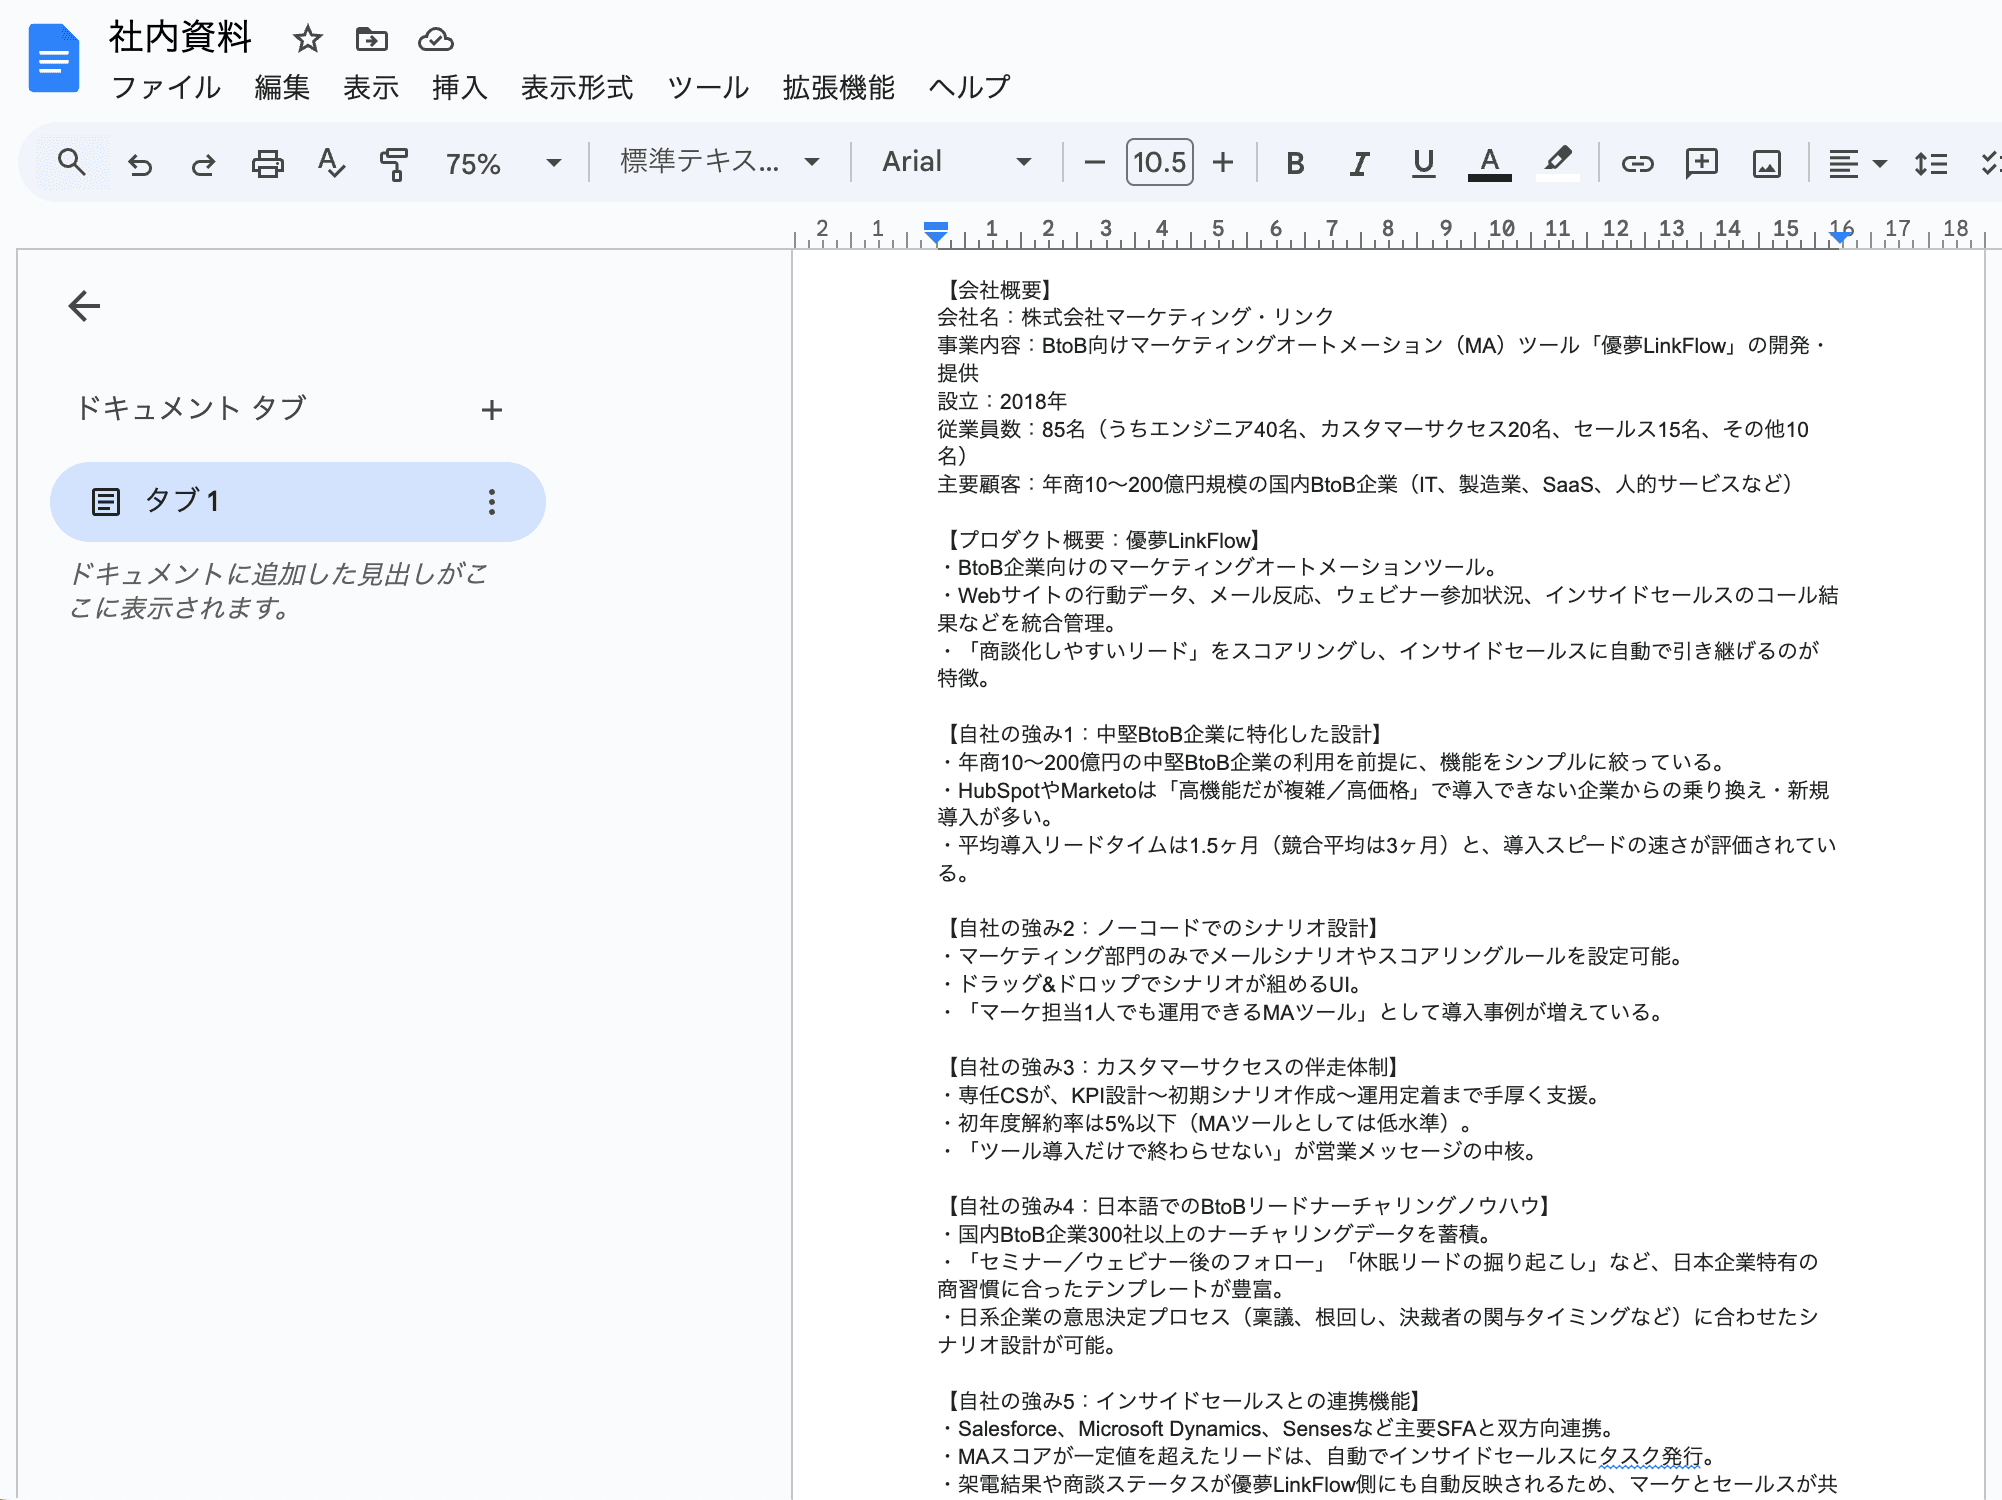Click the print icon

pos(267,163)
